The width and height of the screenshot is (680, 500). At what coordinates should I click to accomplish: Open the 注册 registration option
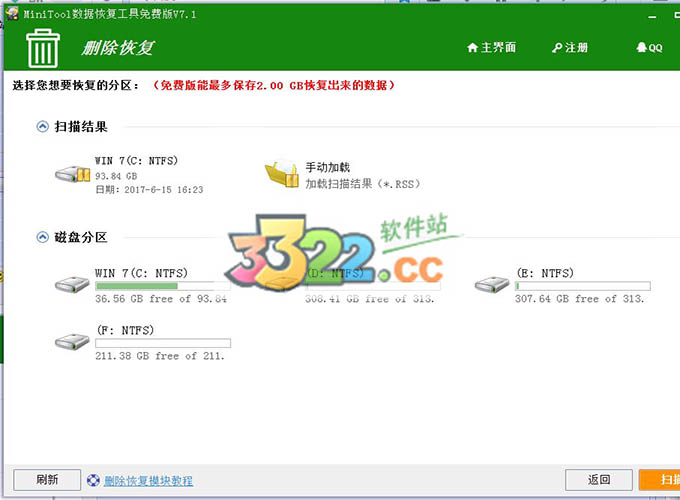[x=570, y=47]
